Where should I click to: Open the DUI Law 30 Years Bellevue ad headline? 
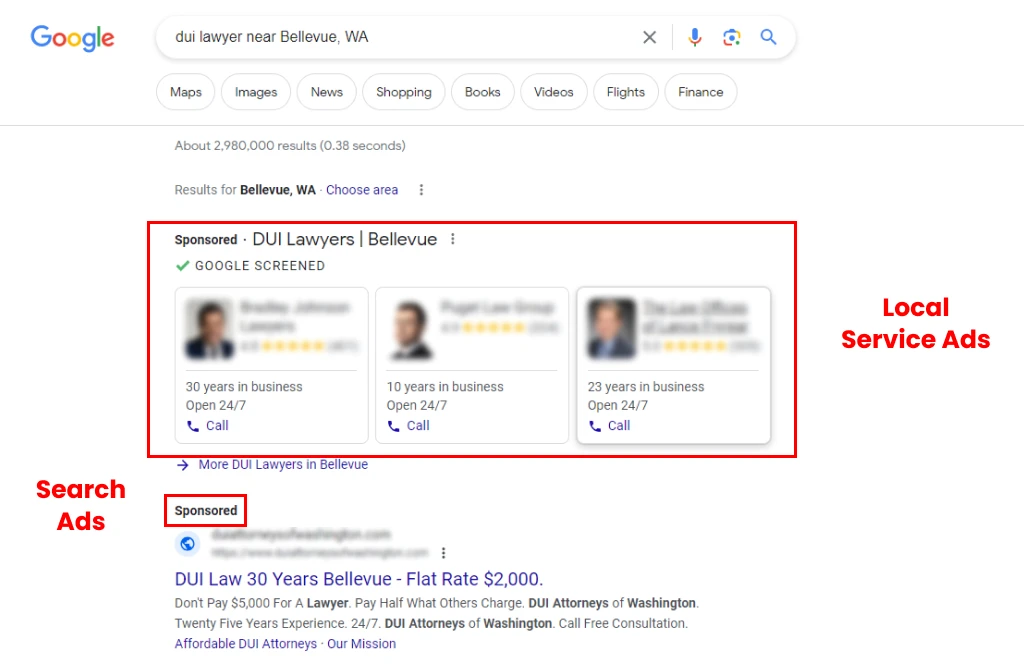pyautogui.click(x=359, y=579)
